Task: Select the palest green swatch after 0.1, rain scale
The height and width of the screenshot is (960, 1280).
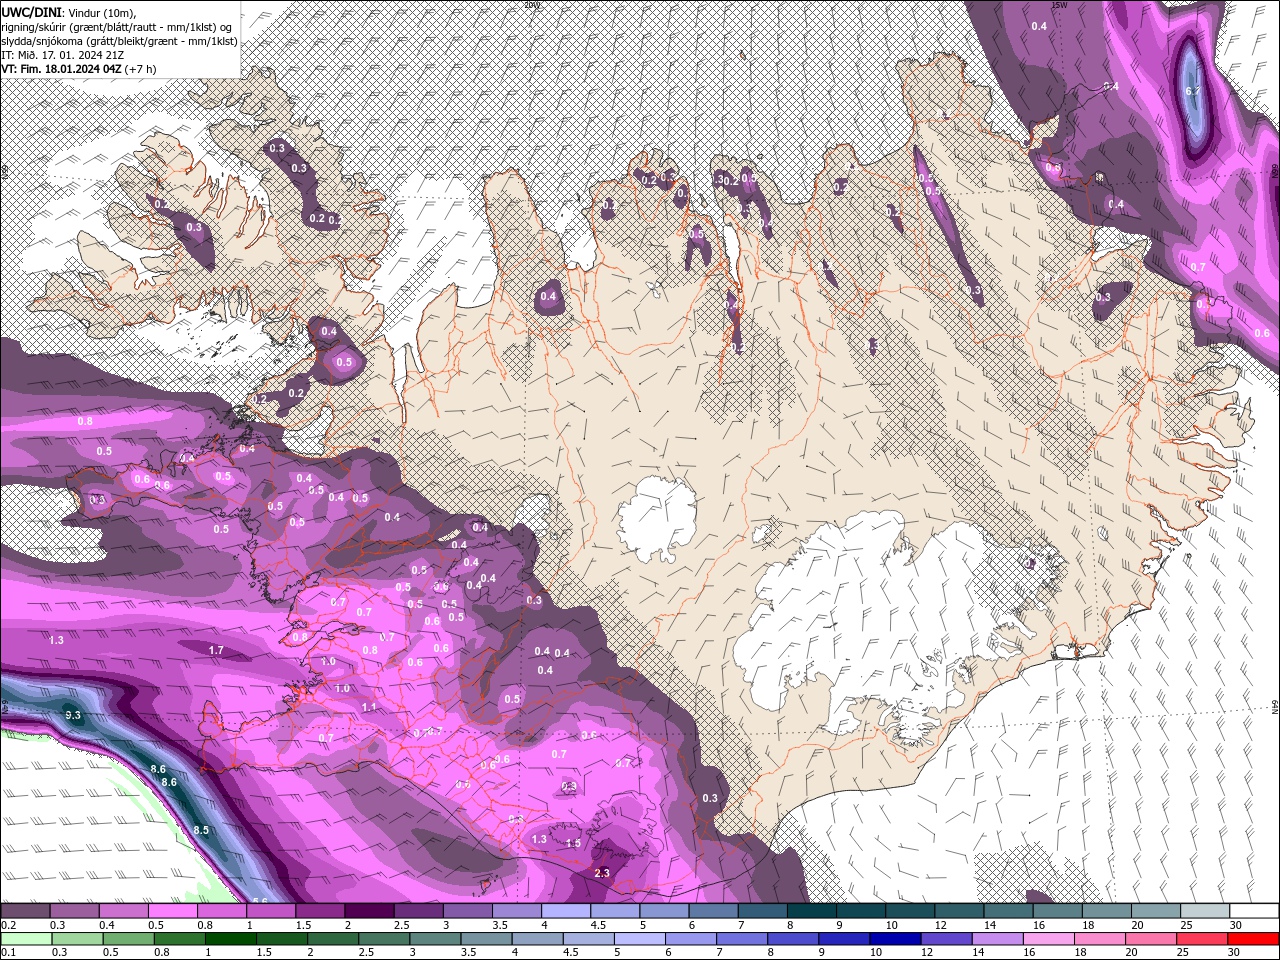Action: tap(27, 938)
